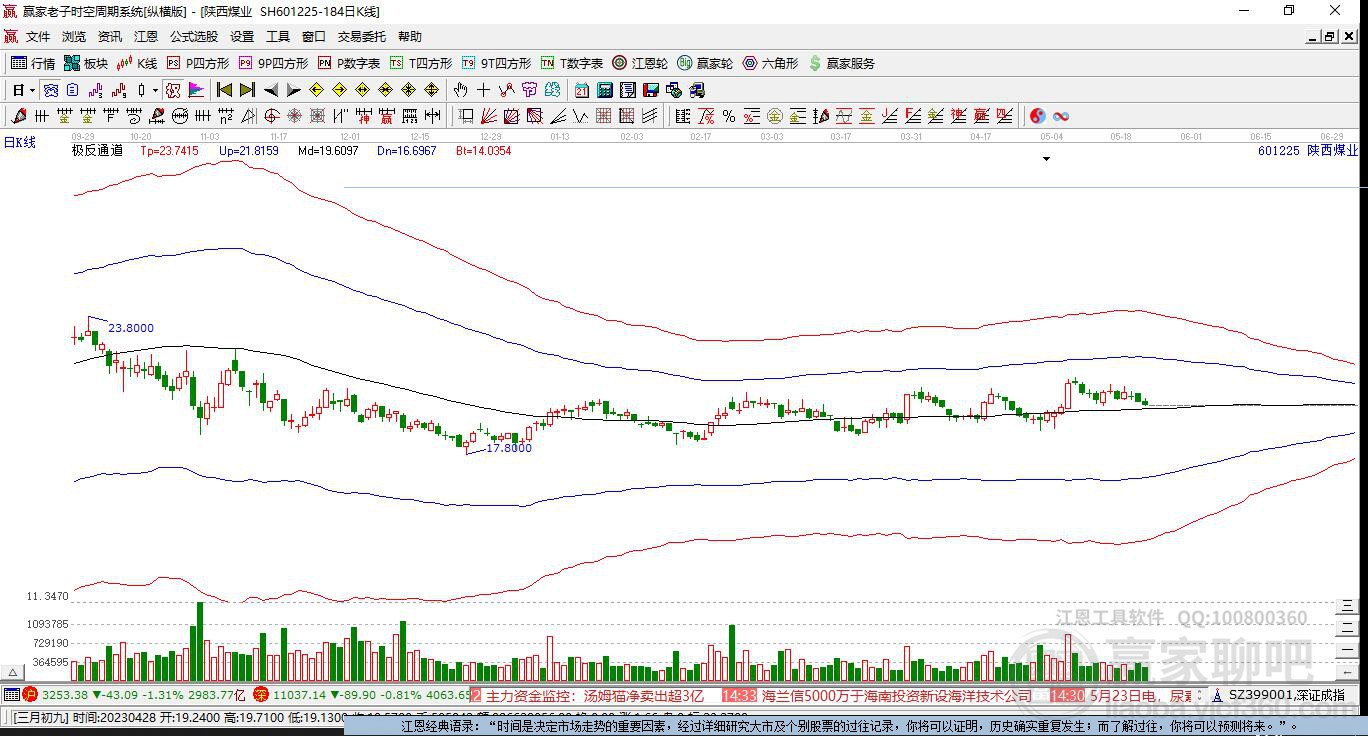Click the floppy disk save icon
The image size is (1368, 736).
pos(650,90)
